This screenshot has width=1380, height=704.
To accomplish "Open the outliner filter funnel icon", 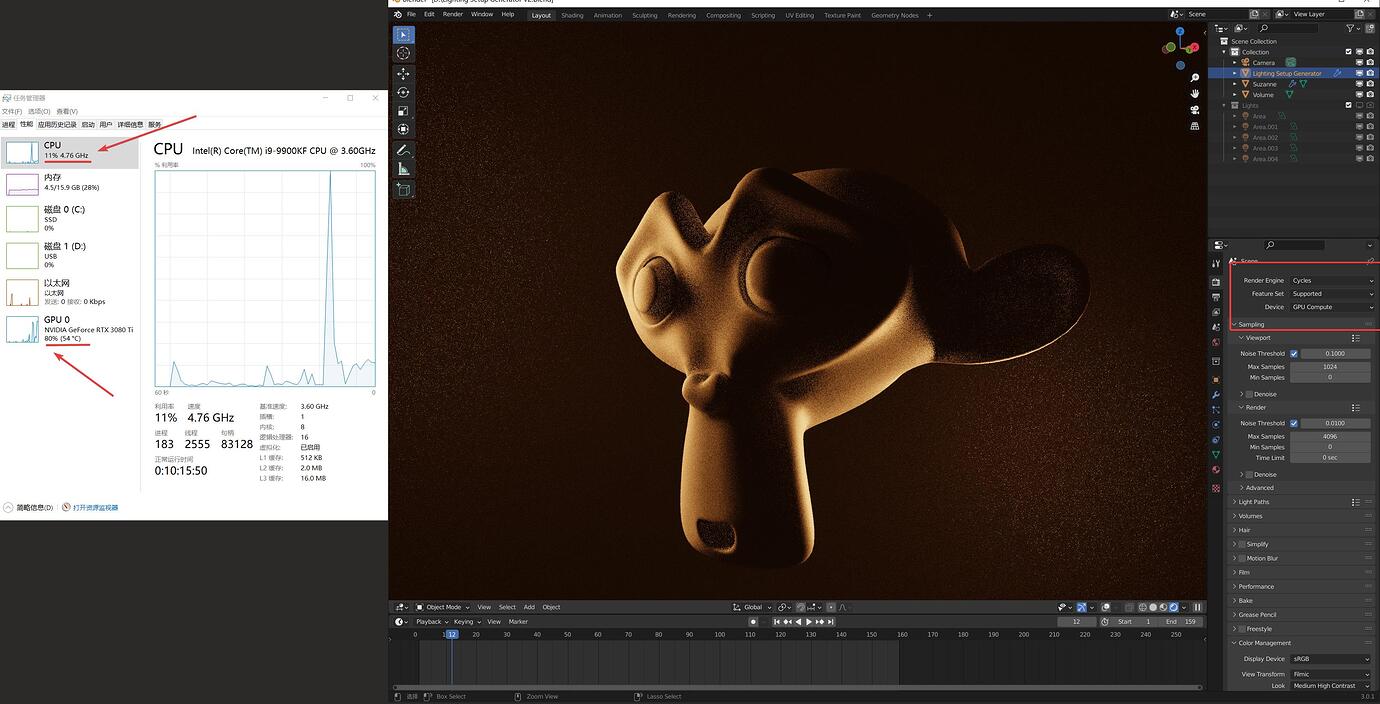I will click(x=1349, y=27).
